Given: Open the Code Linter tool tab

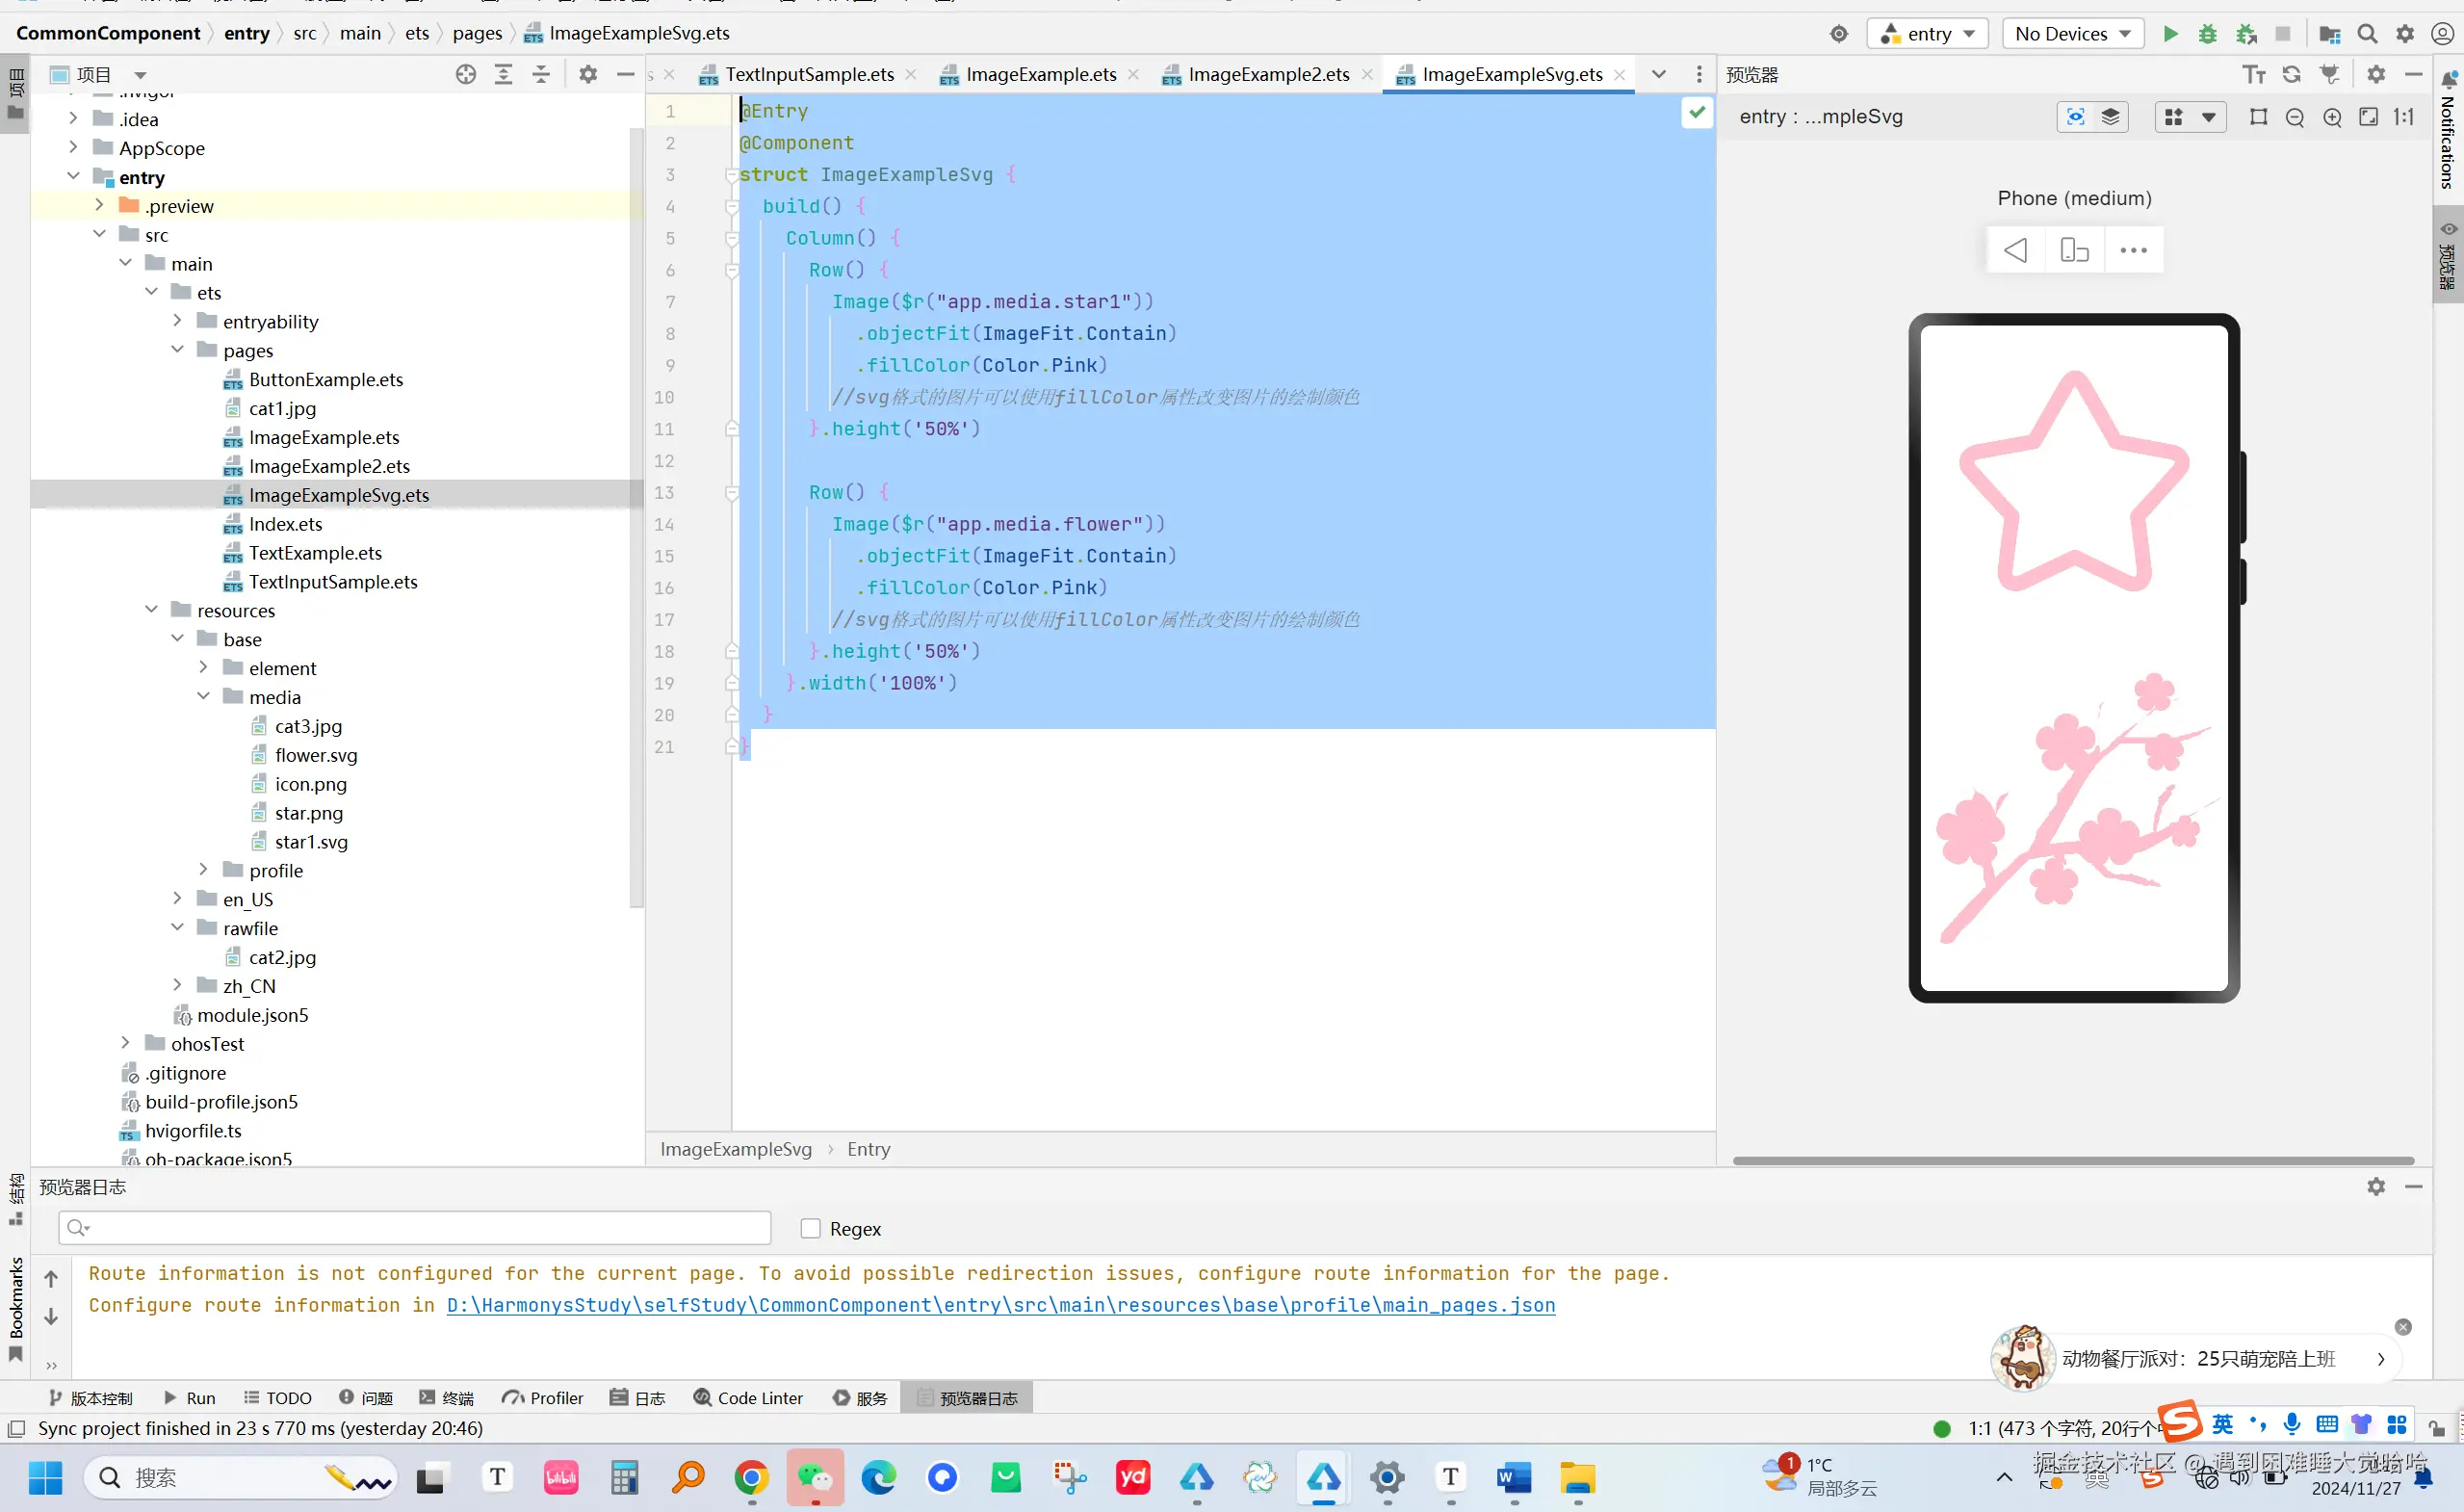Looking at the screenshot, I should point(748,1398).
